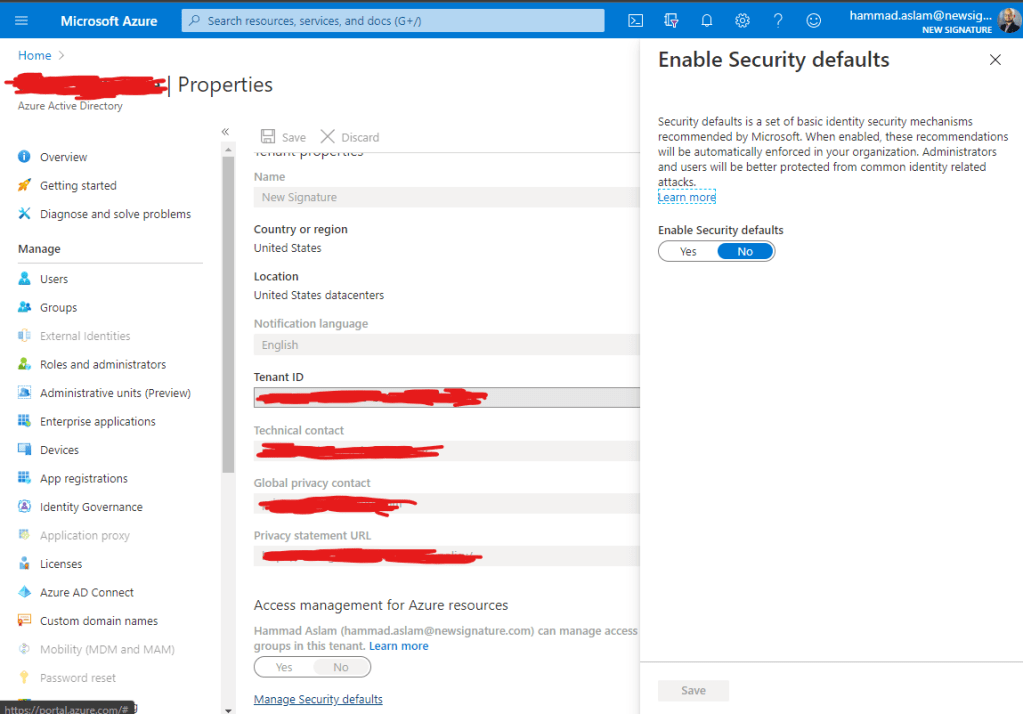
Task: Open the hamburger portal menu
Action: pyautogui.click(x=22, y=20)
